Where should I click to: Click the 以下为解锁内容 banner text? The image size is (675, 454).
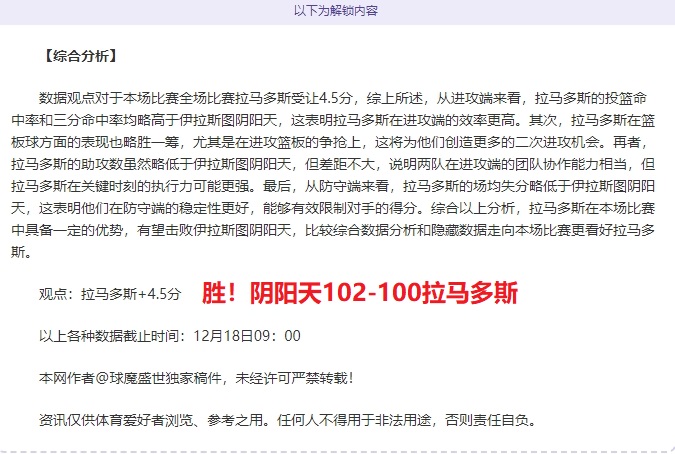[x=336, y=10]
